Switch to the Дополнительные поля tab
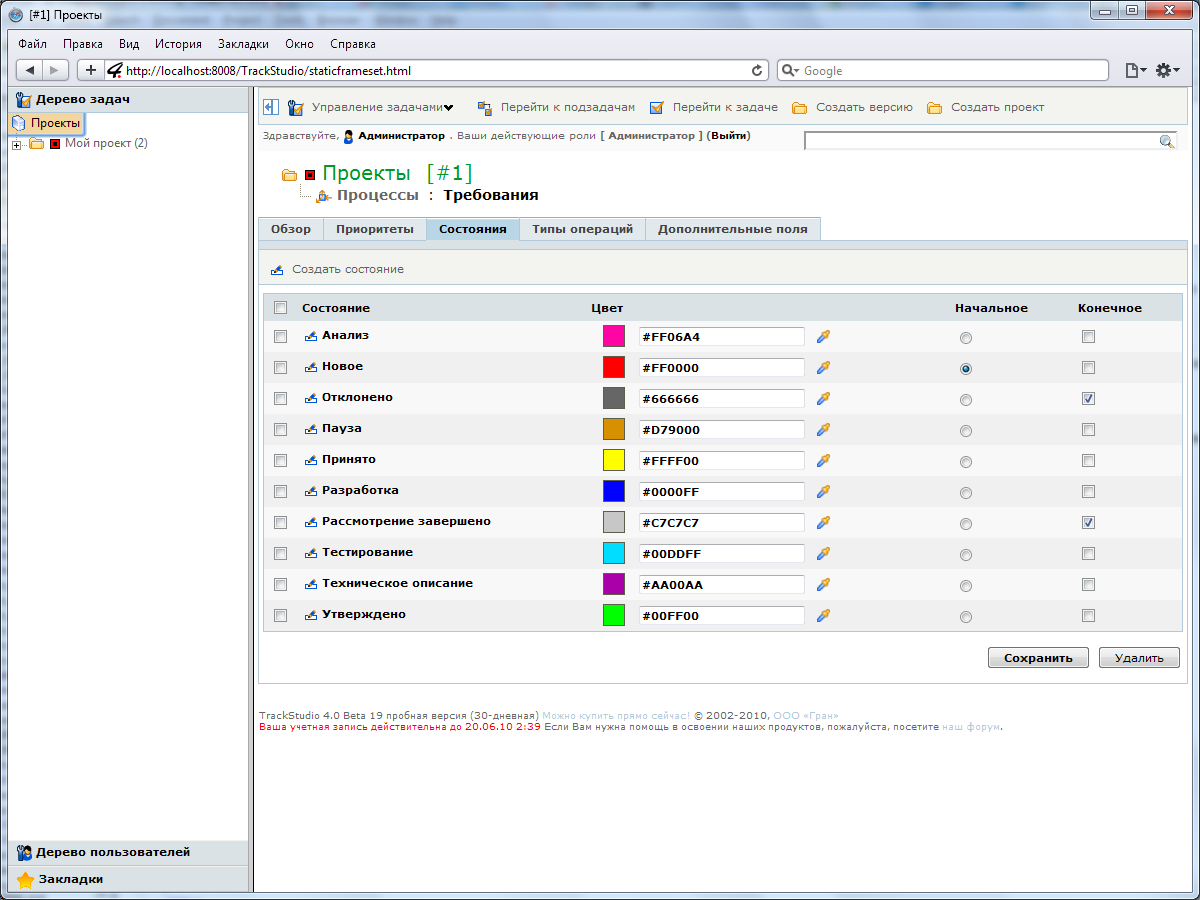 tap(733, 229)
